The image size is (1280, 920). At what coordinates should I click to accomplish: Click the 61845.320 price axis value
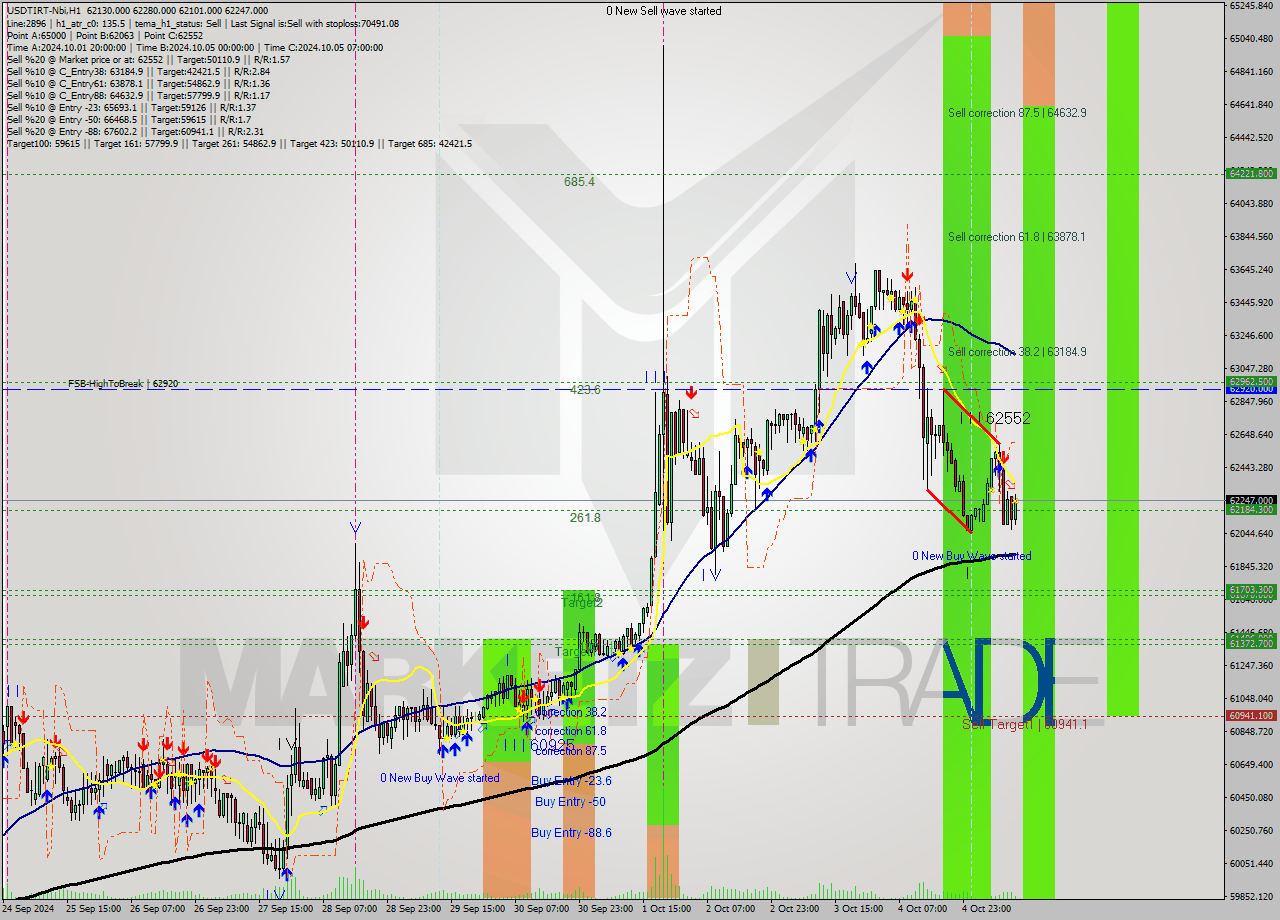(x=1251, y=566)
